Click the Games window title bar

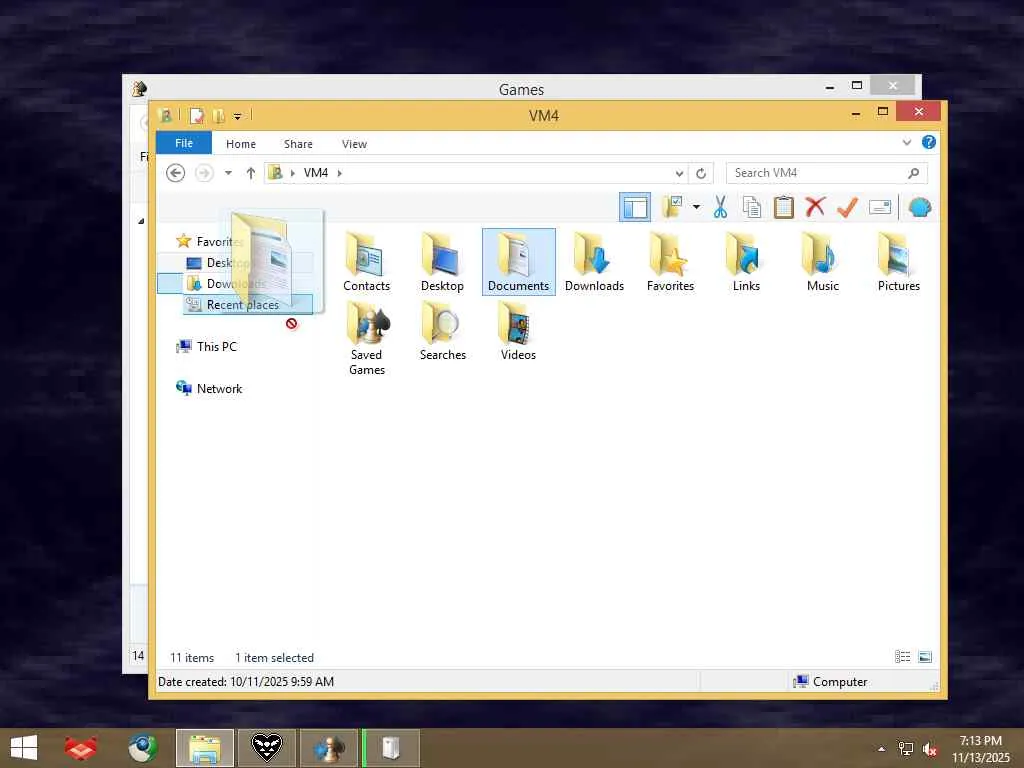coord(521,88)
